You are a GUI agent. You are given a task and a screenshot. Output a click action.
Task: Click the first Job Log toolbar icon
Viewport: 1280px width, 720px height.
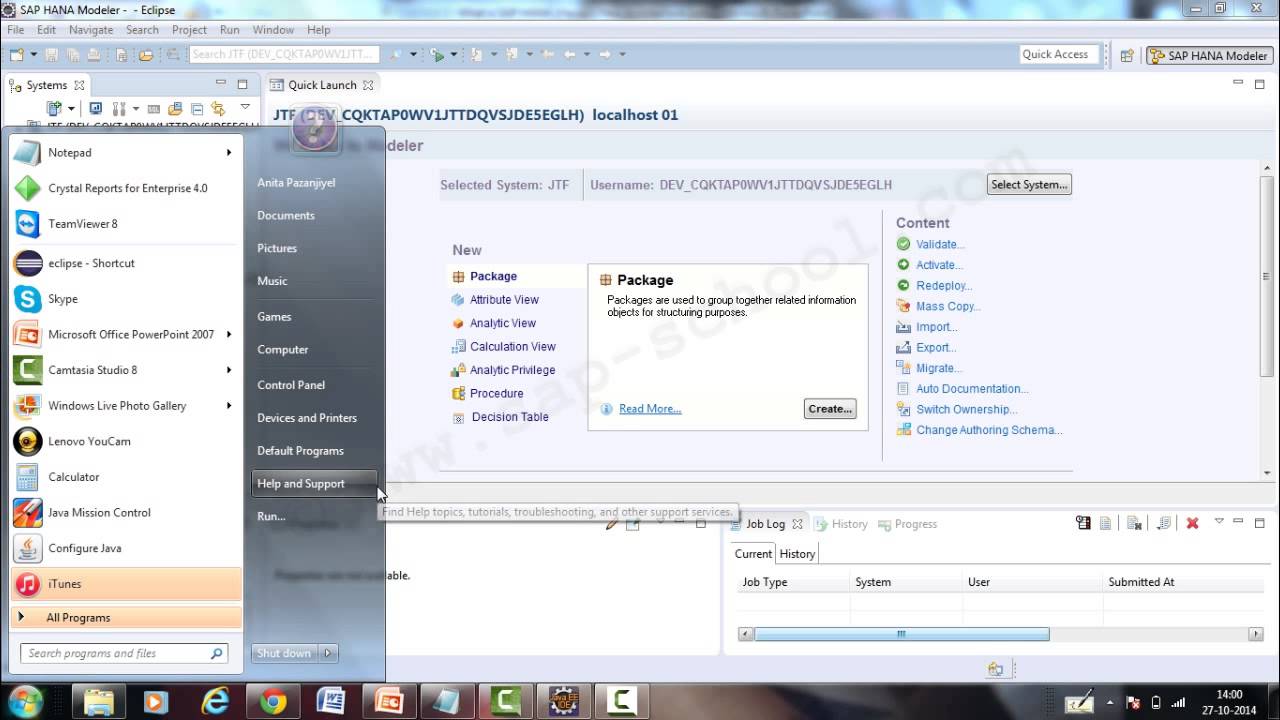(x=1083, y=523)
